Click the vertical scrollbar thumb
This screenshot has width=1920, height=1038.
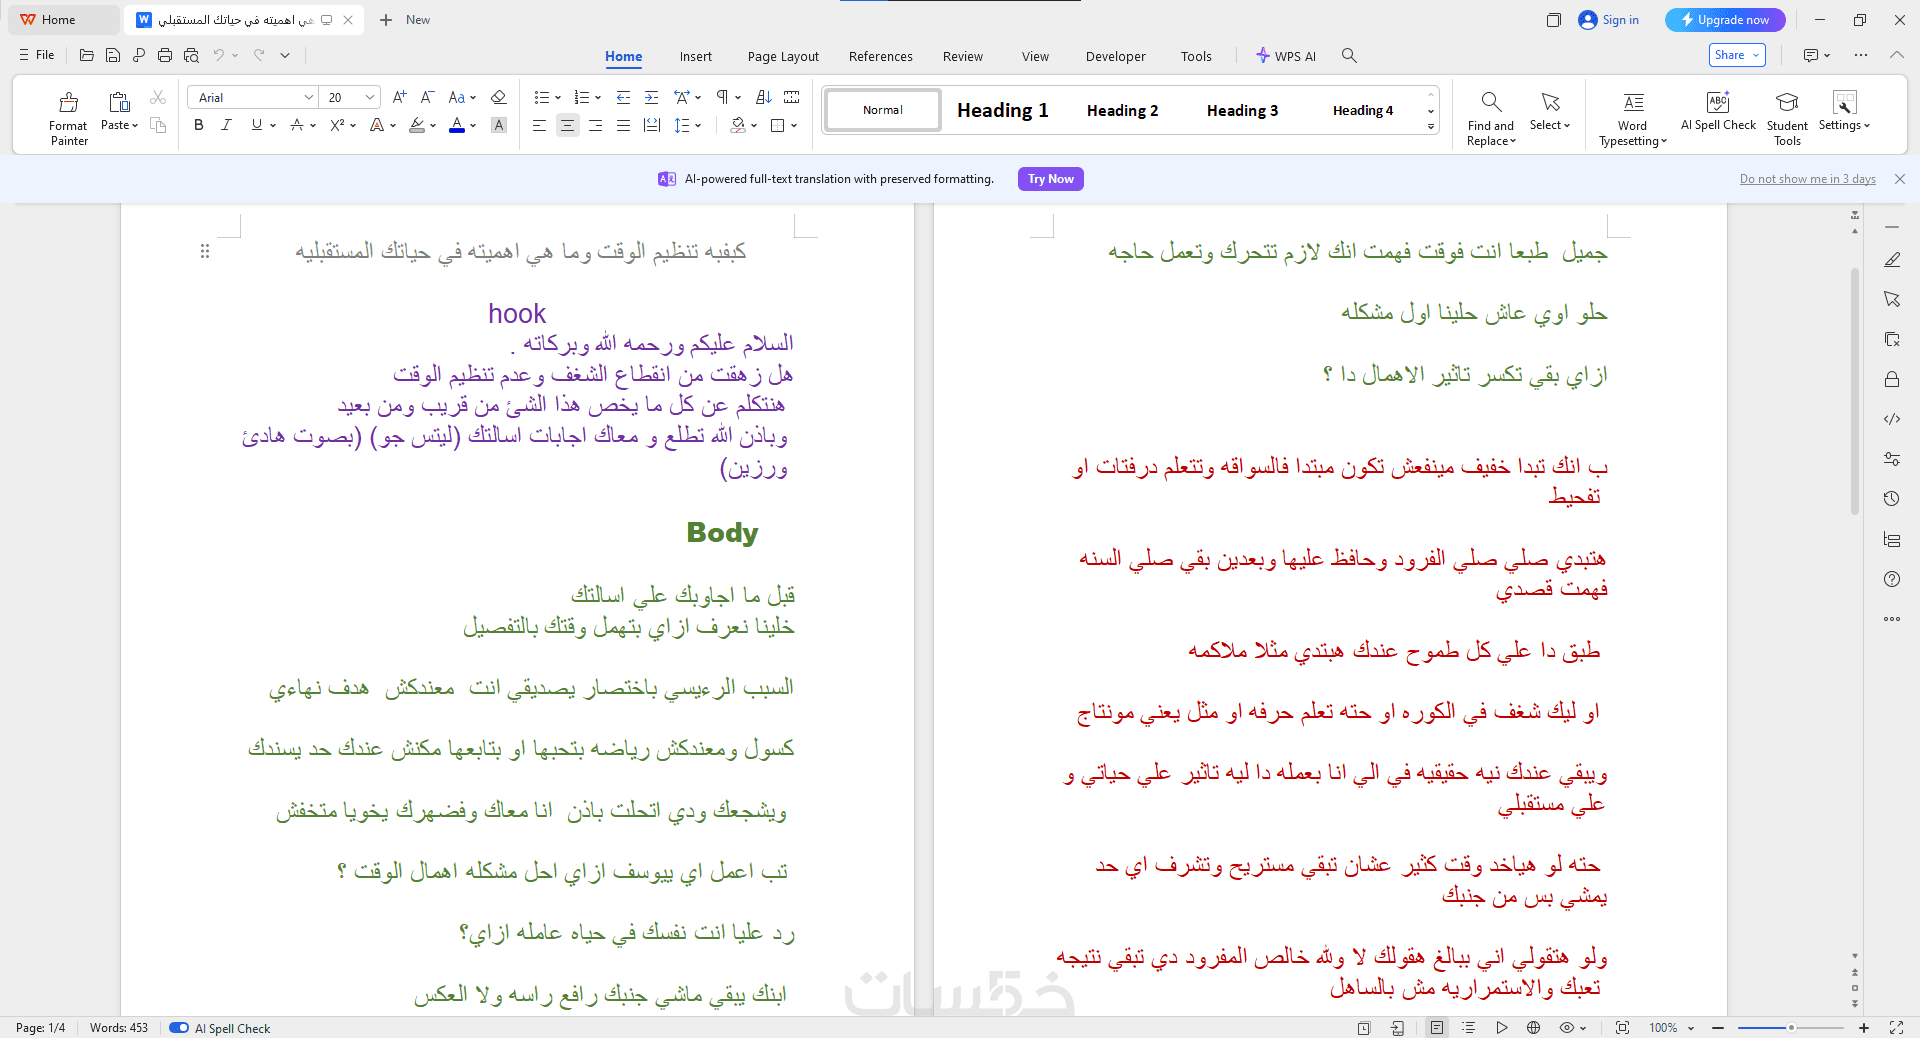click(x=1855, y=390)
